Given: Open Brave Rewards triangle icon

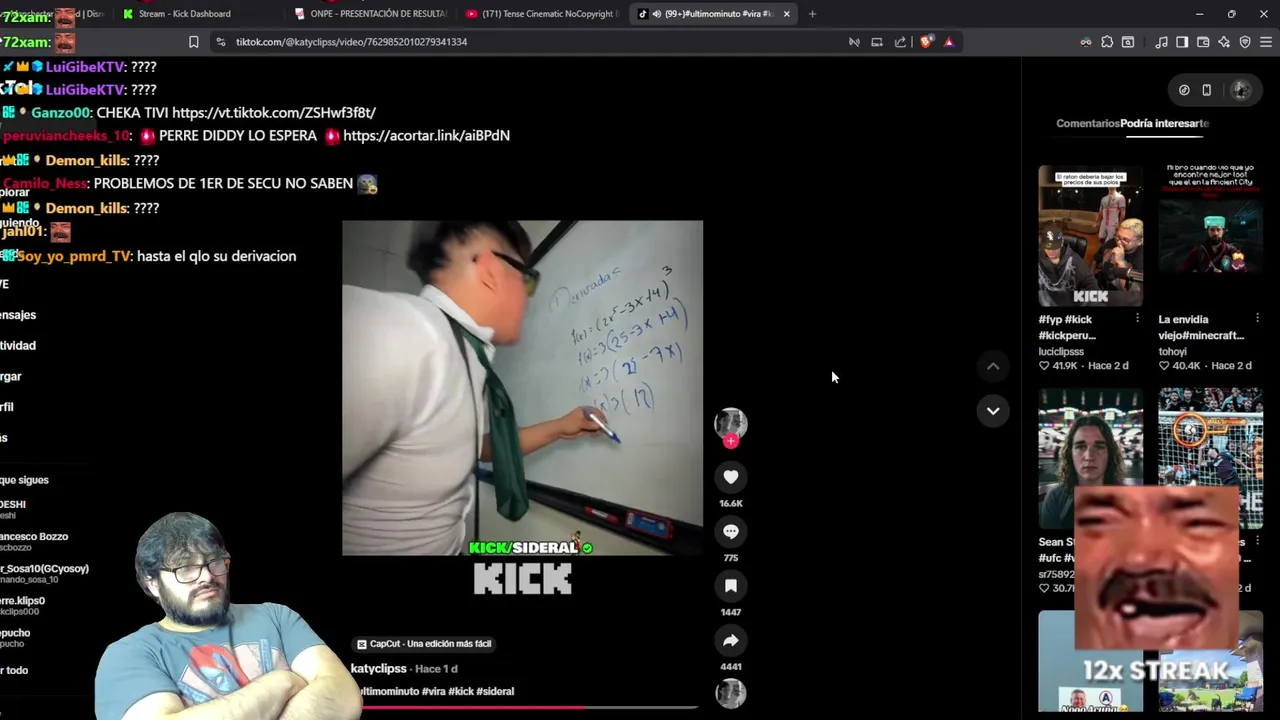Looking at the screenshot, I should [x=949, y=42].
